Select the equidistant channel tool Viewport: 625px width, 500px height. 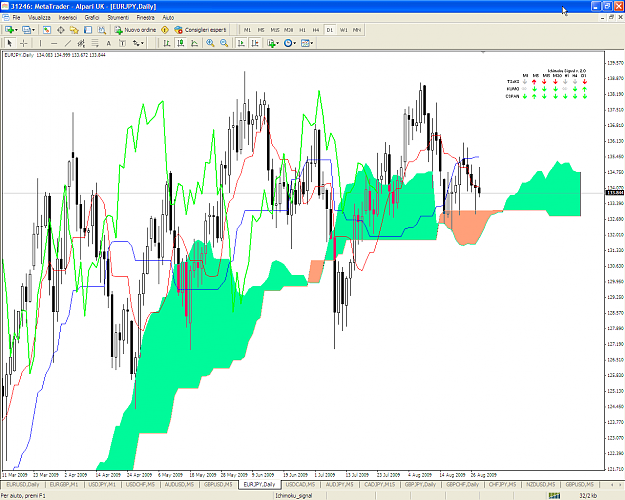tap(81, 43)
